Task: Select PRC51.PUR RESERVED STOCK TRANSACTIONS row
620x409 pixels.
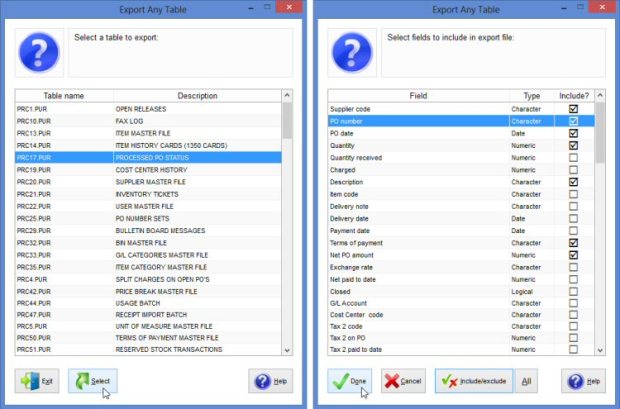Action: coord(148,349)
